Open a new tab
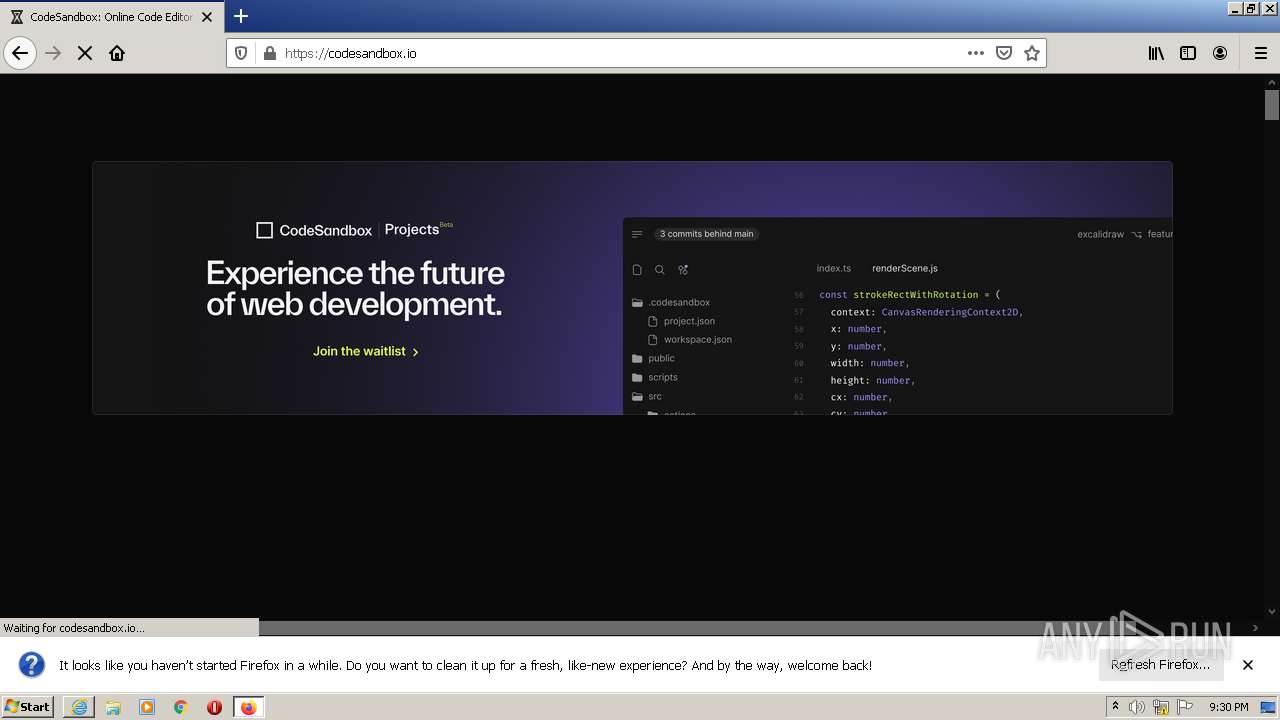1280x720 pixels. point(241,16)
